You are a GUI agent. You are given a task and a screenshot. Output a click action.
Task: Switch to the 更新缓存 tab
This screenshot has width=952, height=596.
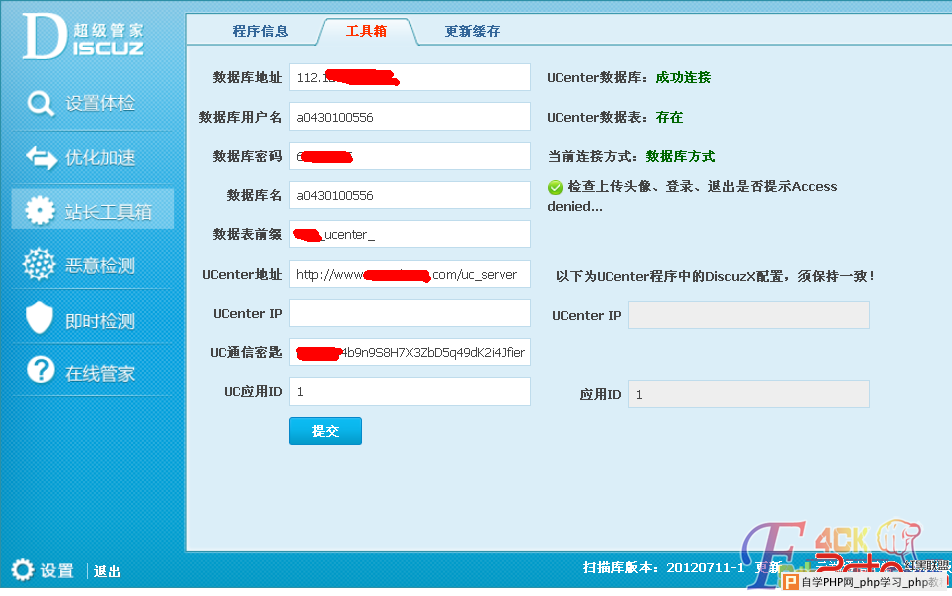point(472,31)
